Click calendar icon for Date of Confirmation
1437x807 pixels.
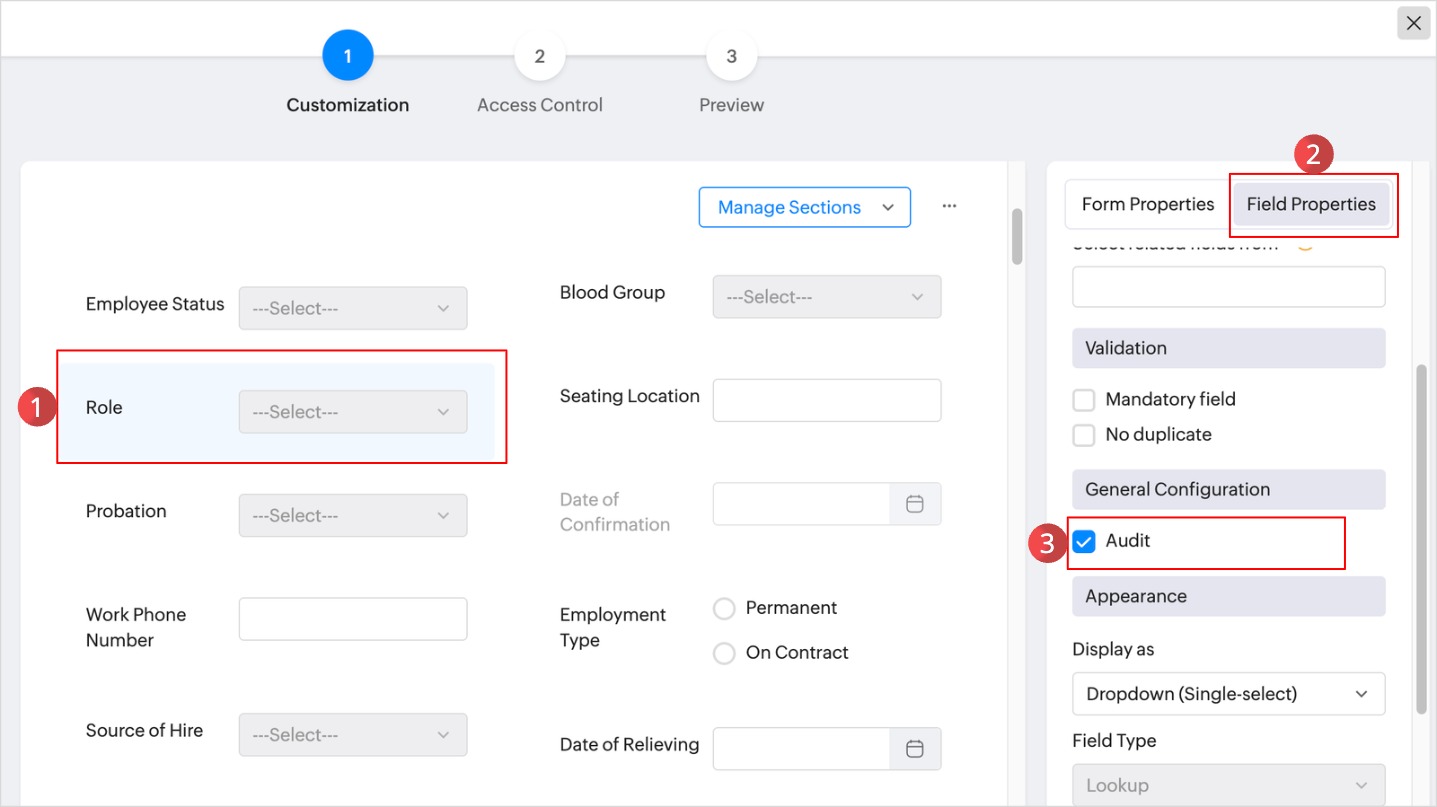[914, 504]
